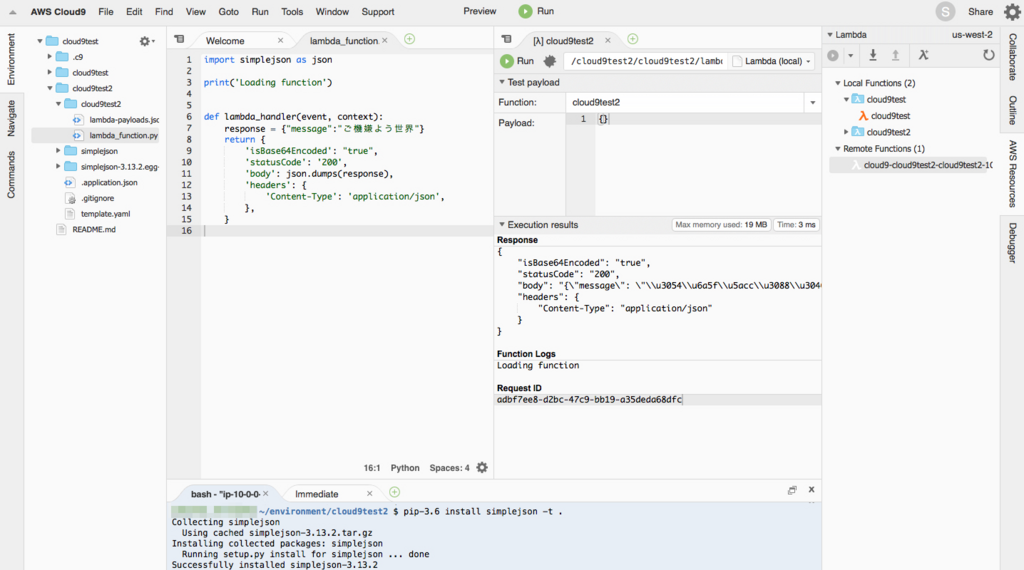Collapse the cloud9test root folder
Screen dimensions: 1024x570
40,41
